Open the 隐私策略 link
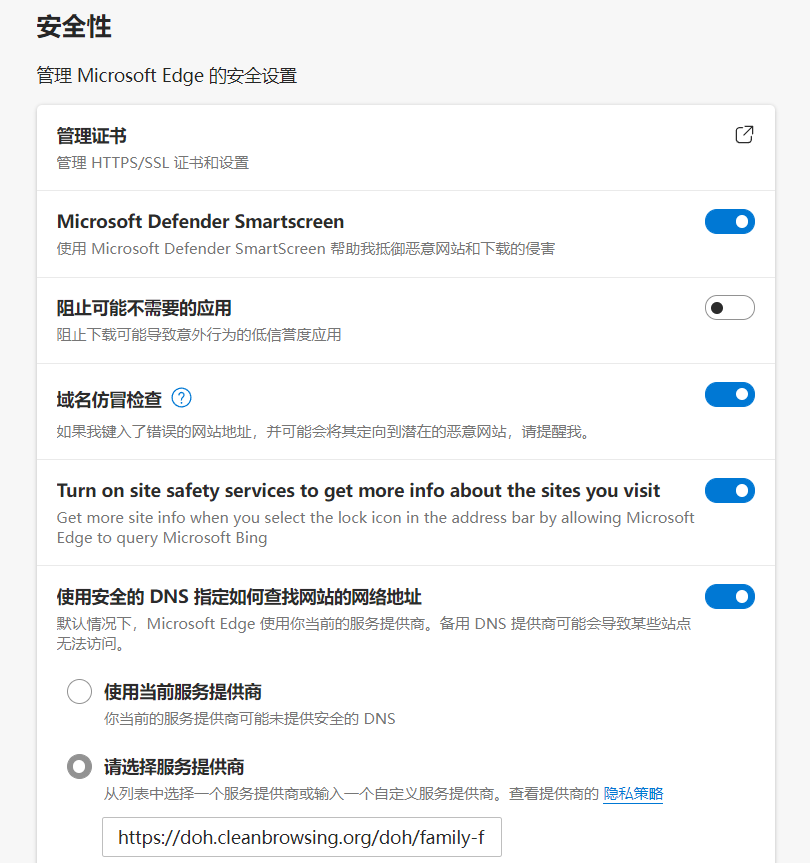The height and width of the screenshot is (863, 810). 633,794
